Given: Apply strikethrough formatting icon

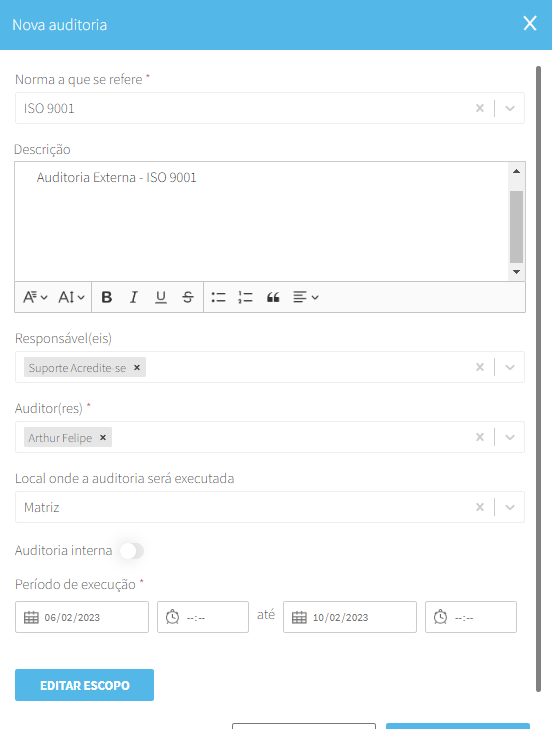Looking at the screenshot, I should pos(188,297).
